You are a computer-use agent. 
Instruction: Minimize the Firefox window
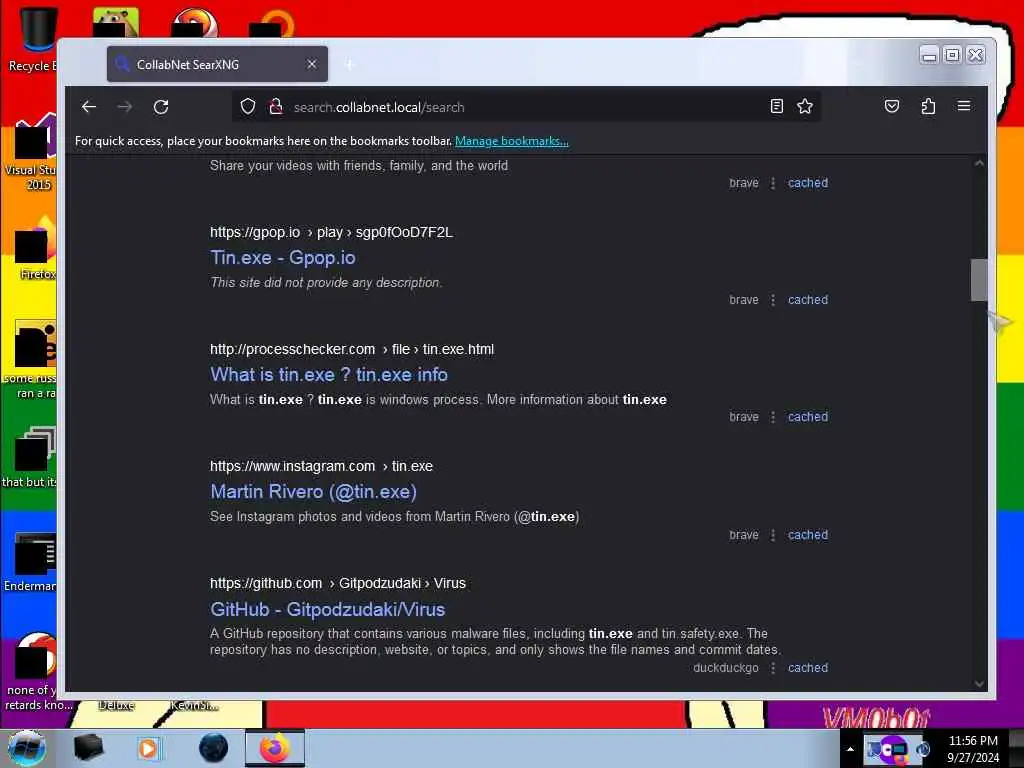click(x=929, y=56)
